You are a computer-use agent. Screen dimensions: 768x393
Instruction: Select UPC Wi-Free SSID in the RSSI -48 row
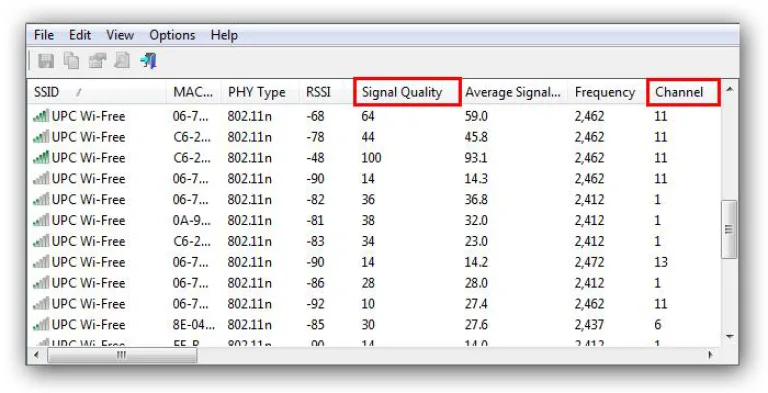click(x=89, y=158)
